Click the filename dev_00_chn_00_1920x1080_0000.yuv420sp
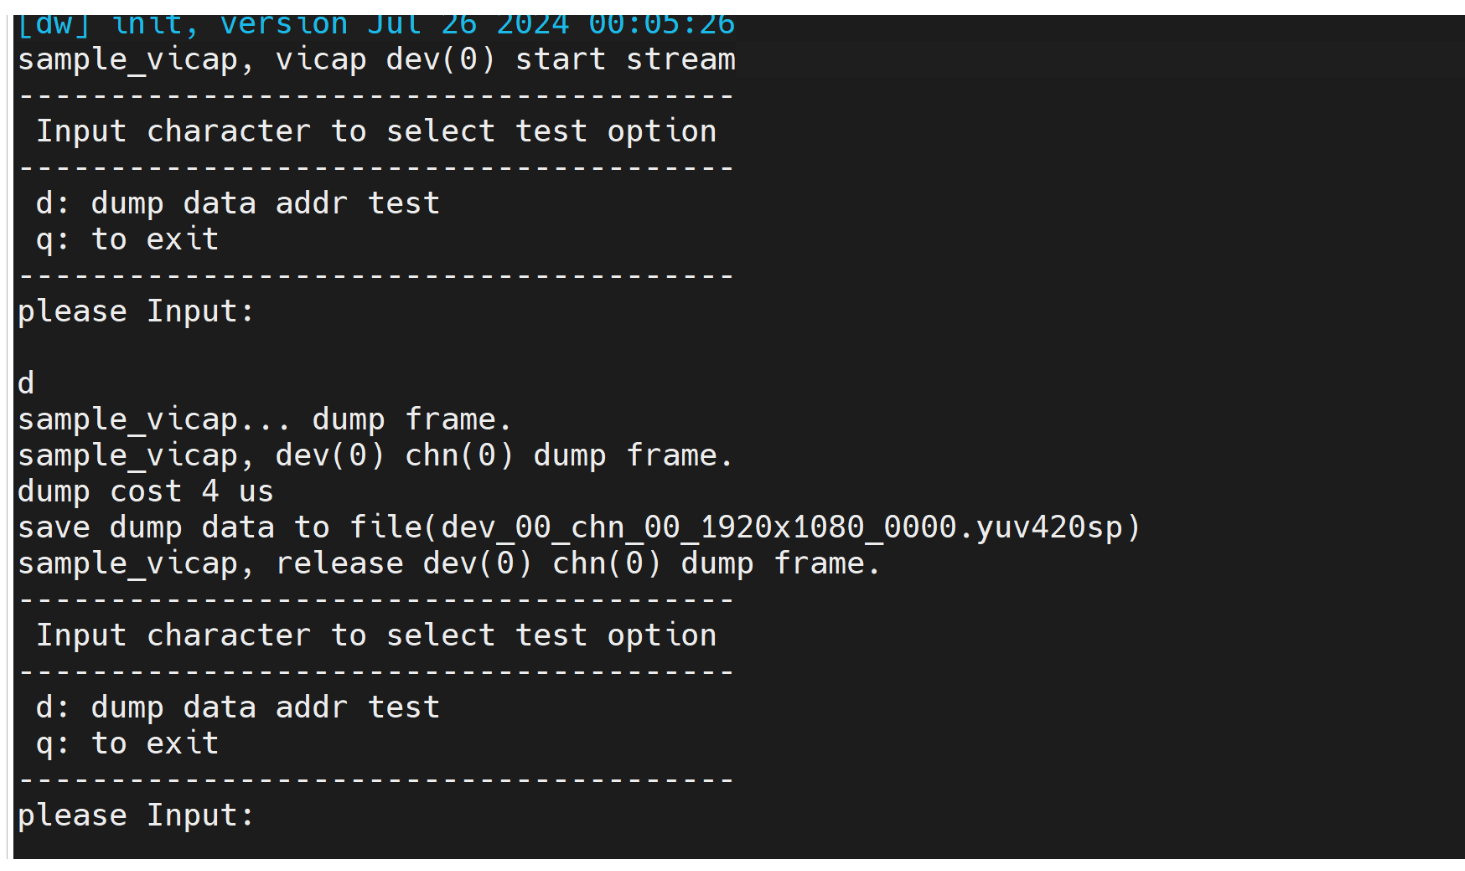This screenshot has width=1465, height=871. [x=782, y=528]
